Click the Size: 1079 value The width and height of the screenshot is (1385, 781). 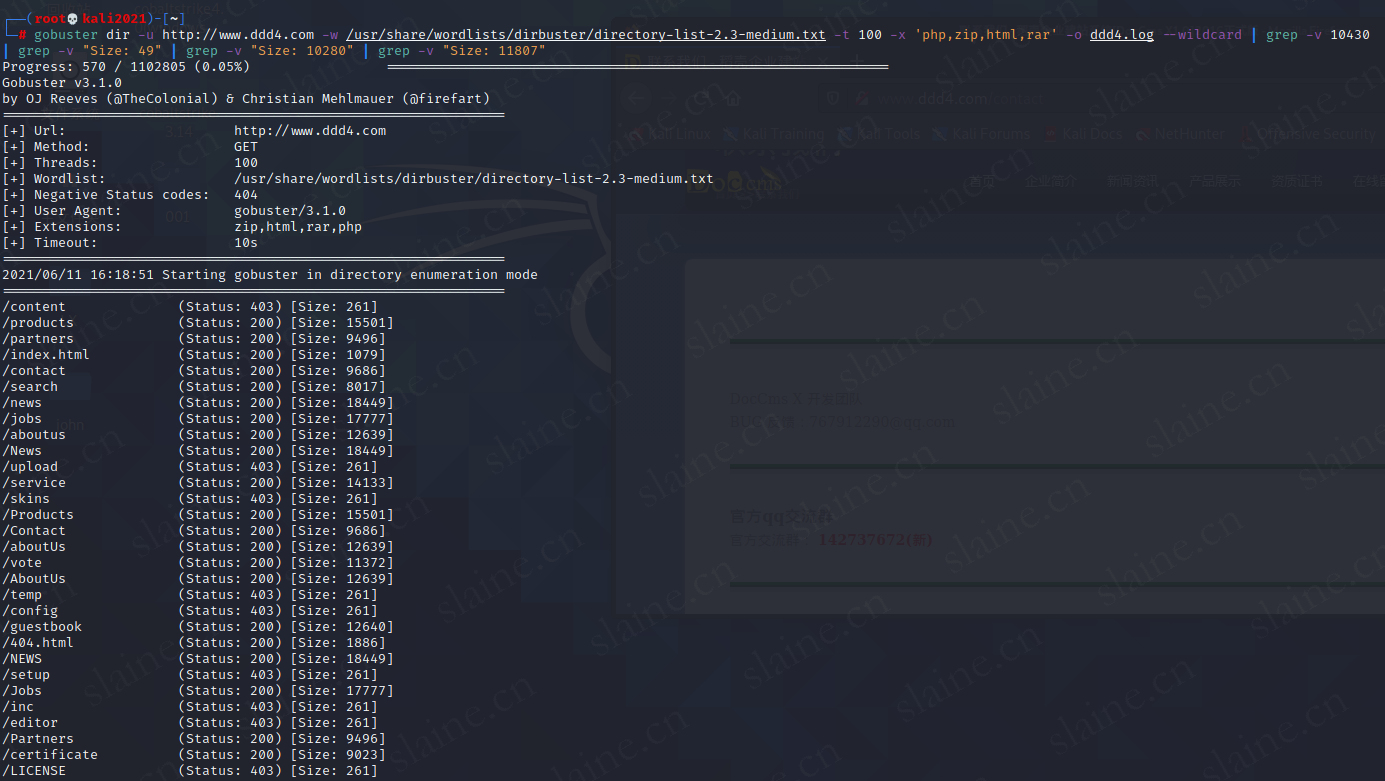(x=338, y=355)
